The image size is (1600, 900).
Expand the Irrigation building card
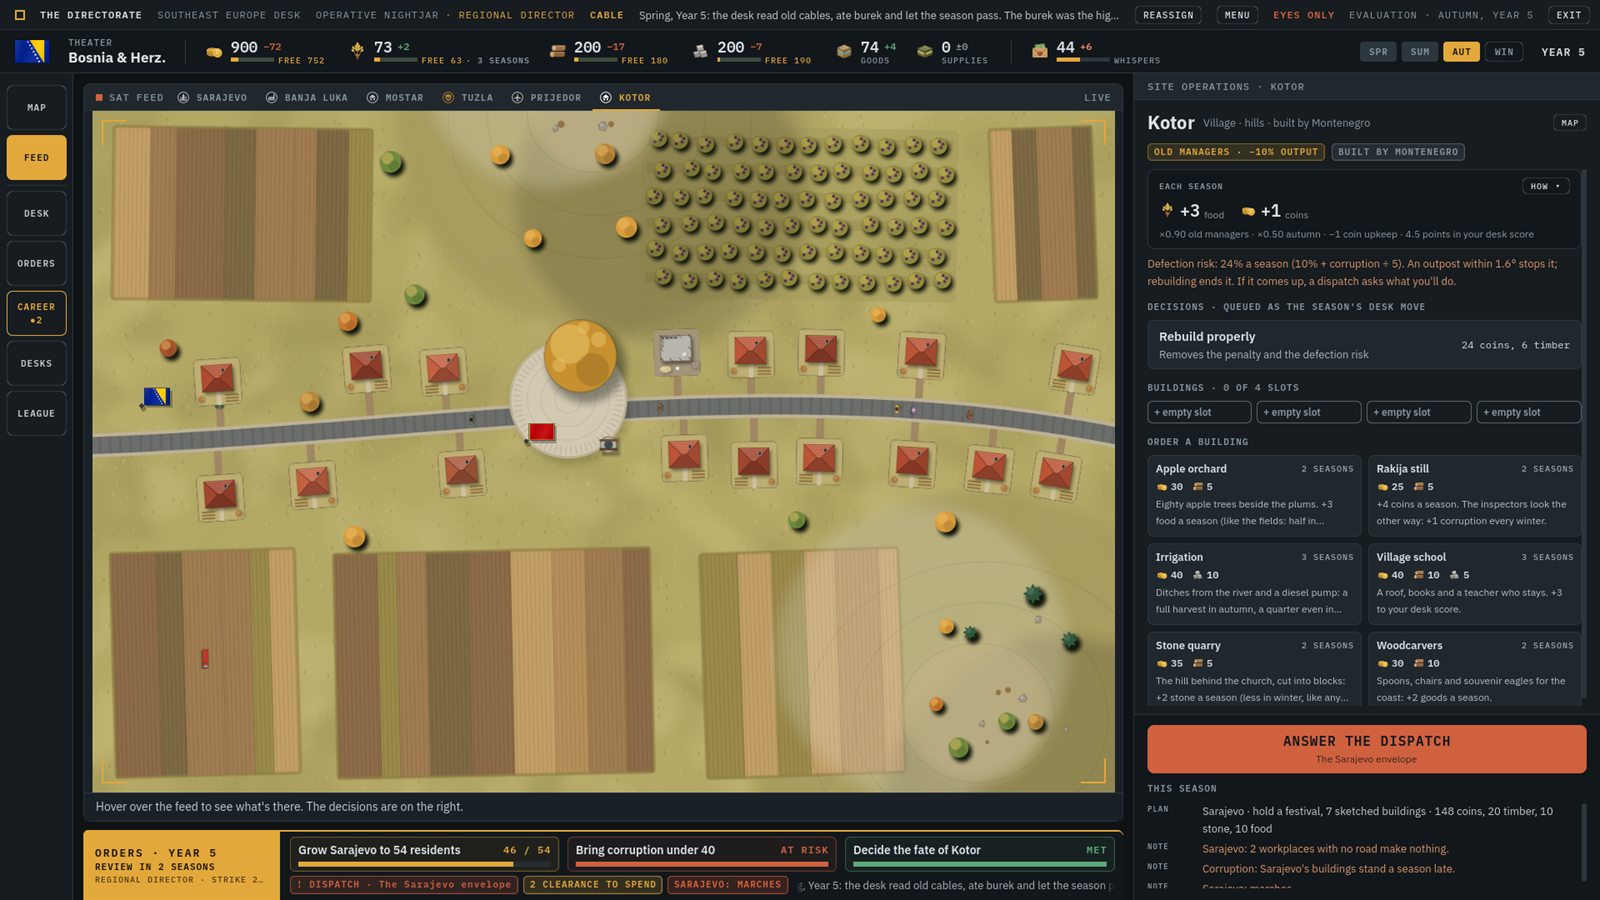[x=1254, y=583]
